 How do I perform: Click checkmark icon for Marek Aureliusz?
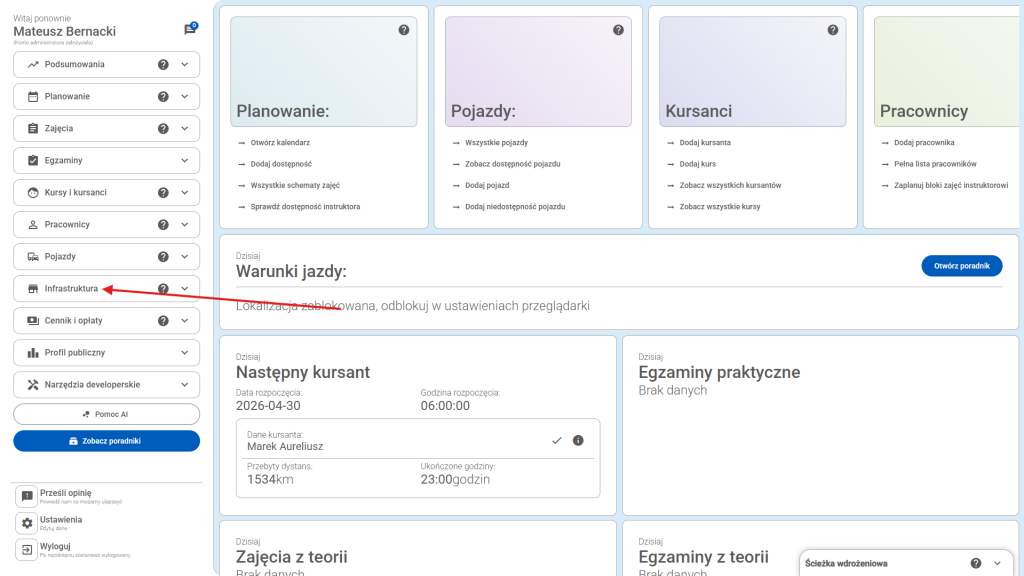click(x=557, y=441)
